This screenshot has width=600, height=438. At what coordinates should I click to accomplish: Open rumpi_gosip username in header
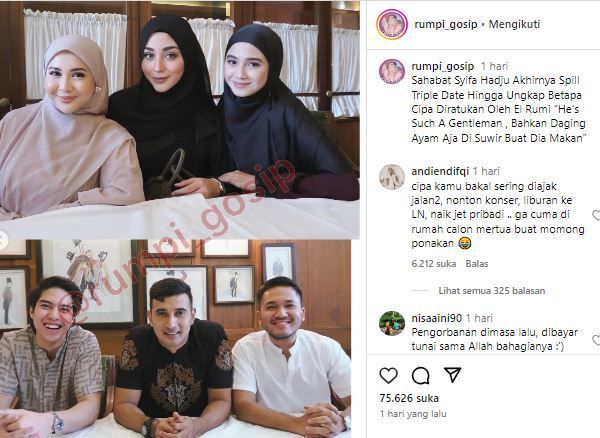(446, 24)
